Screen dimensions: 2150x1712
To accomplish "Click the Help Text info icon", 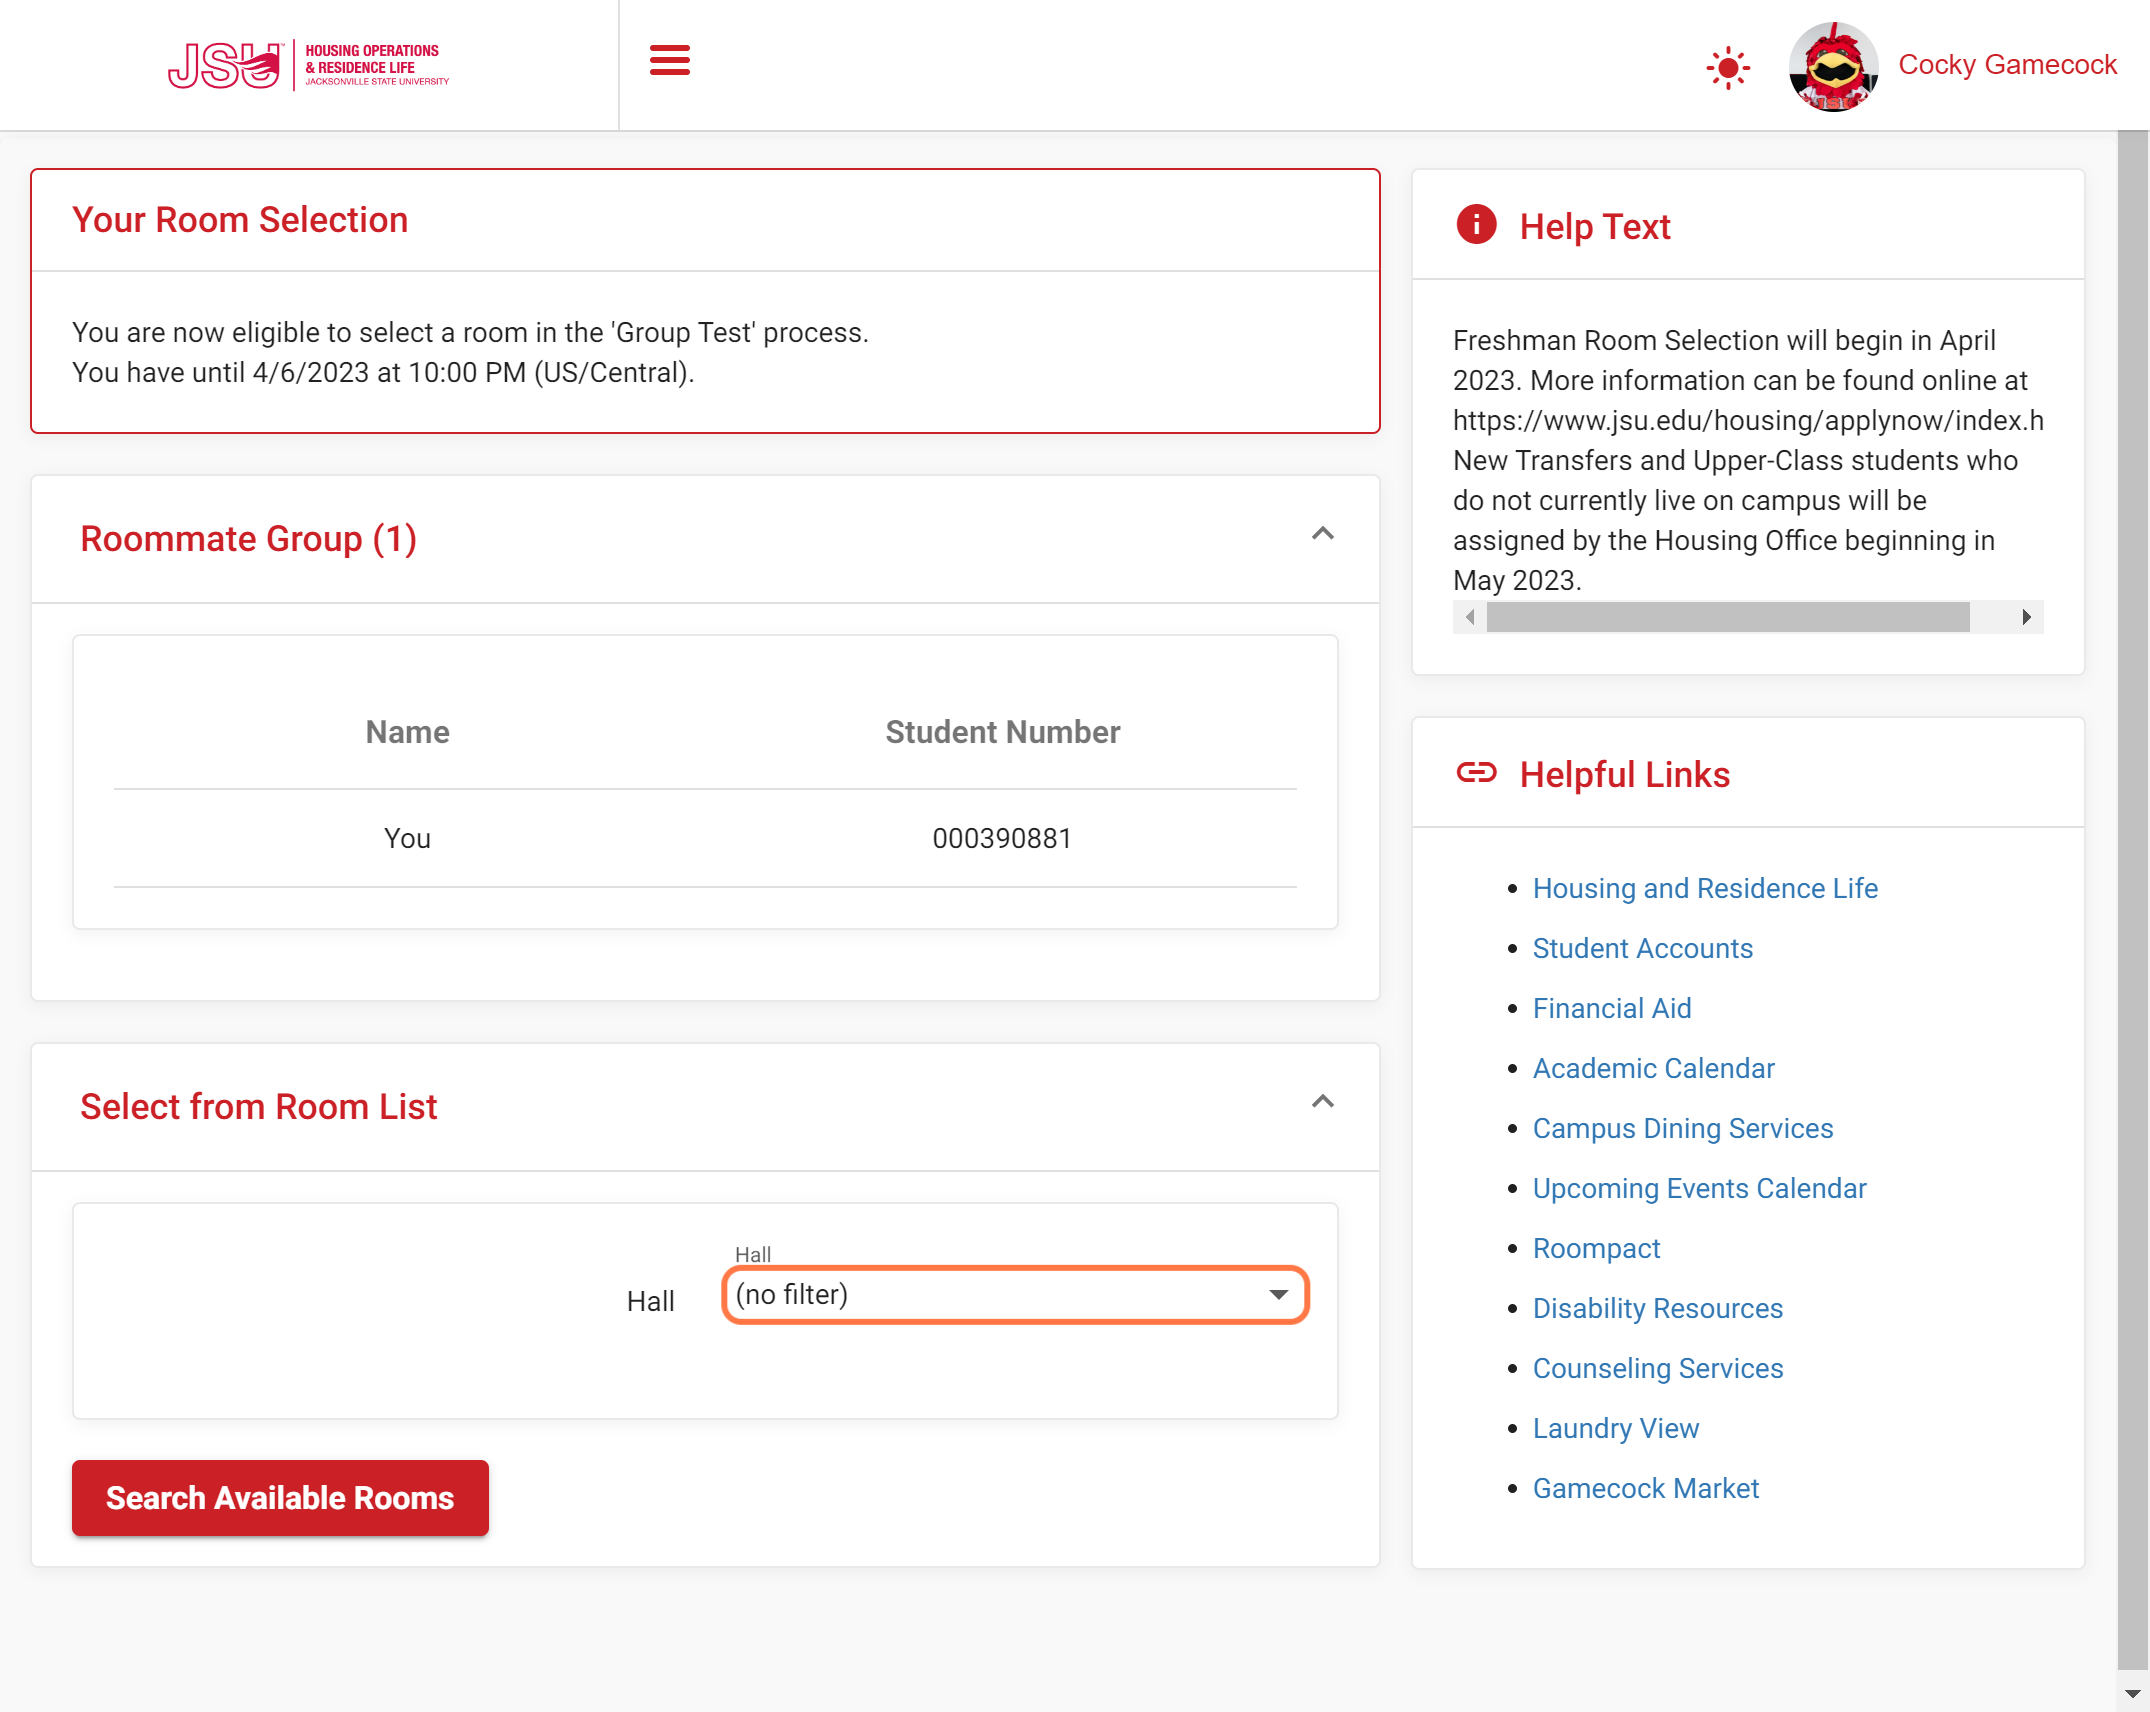I will (x=1476, y=225).
